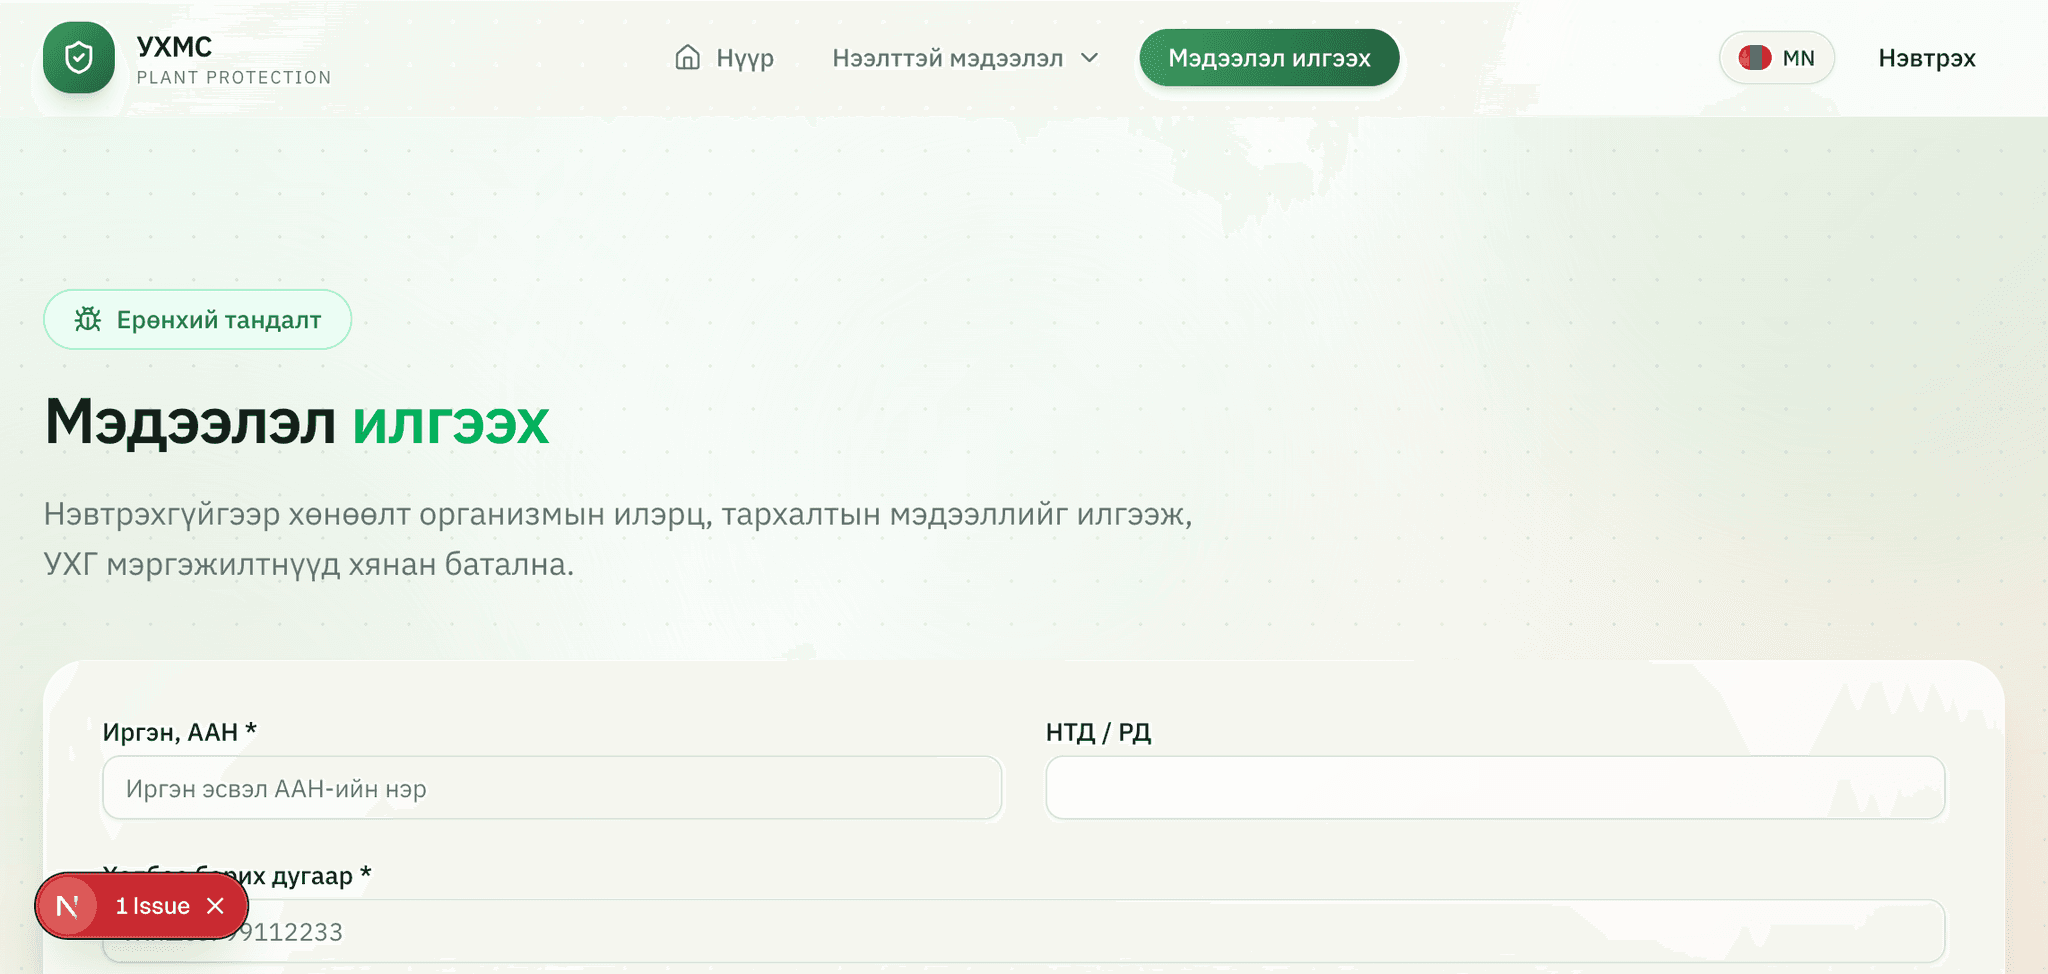The image size is (2048, 974).
Task: Click the УХМС site title text
Action: (x=174, y=47)
